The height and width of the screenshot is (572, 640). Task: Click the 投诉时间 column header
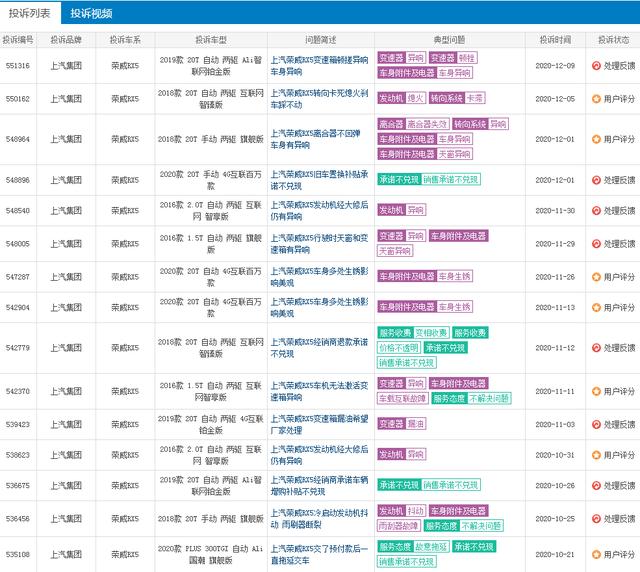[x=555, y=40]
